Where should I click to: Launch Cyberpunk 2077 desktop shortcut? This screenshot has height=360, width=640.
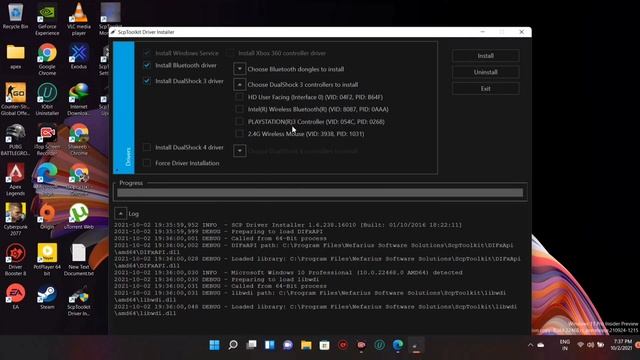coord(16,219)
